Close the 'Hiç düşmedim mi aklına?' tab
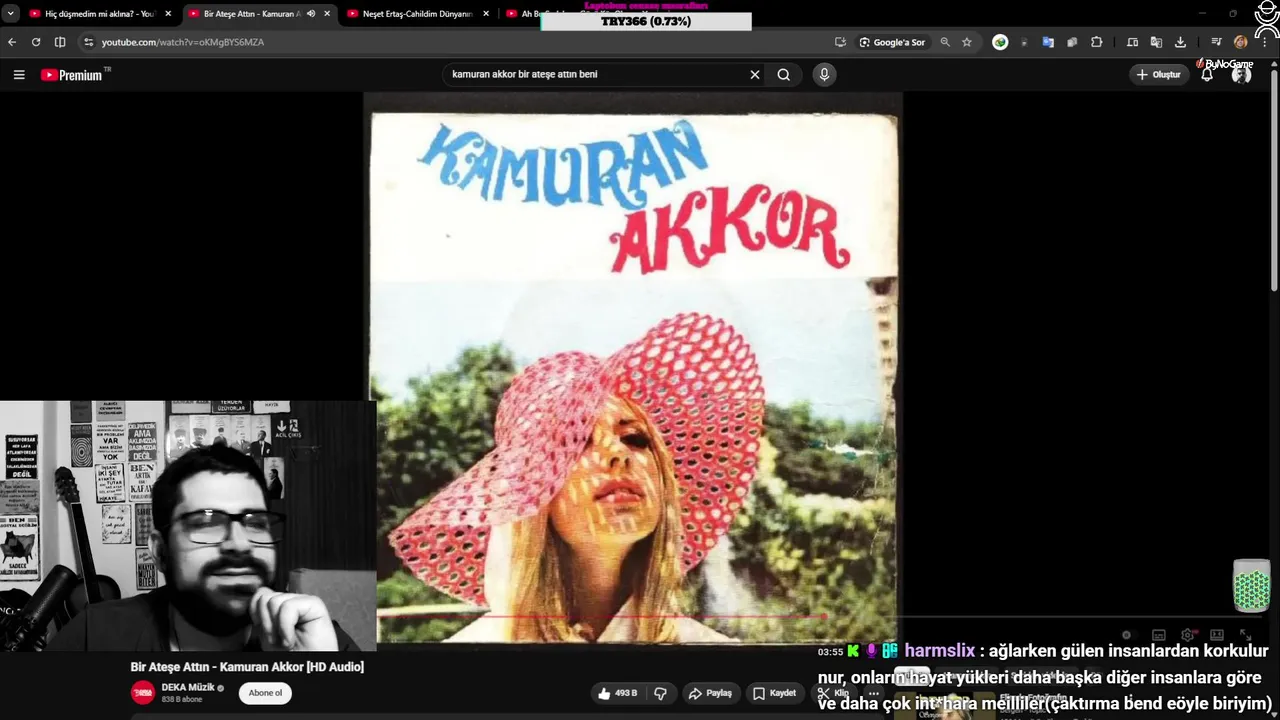 tap(168, 14)
